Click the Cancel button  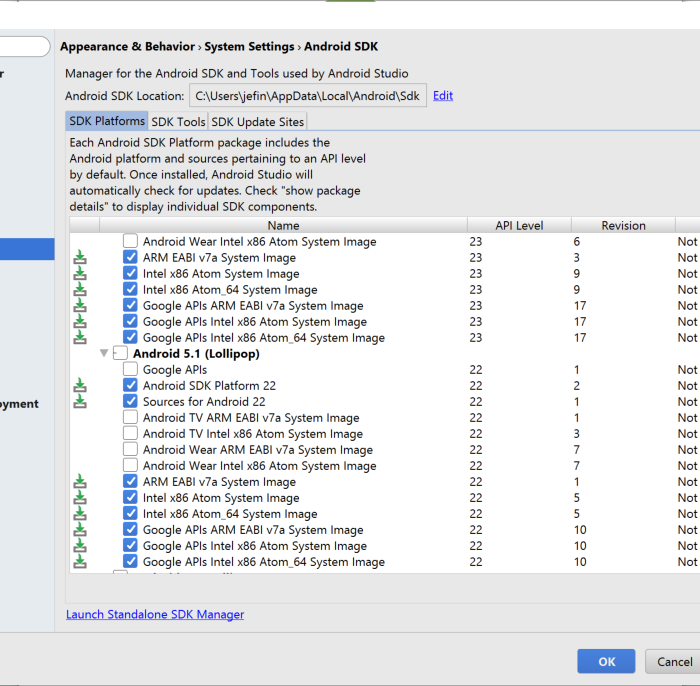tap(674, 661)
